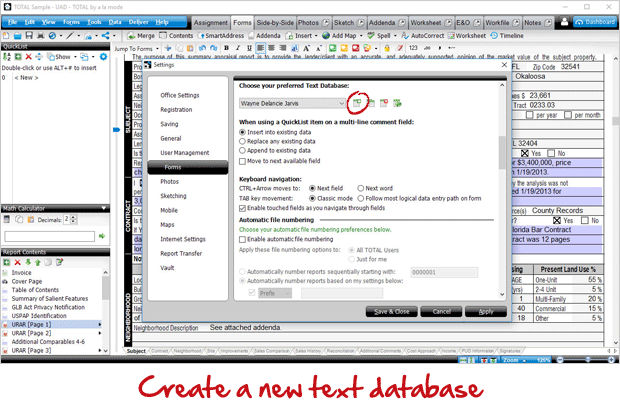Click the align right icon

[x=283, y=48]
